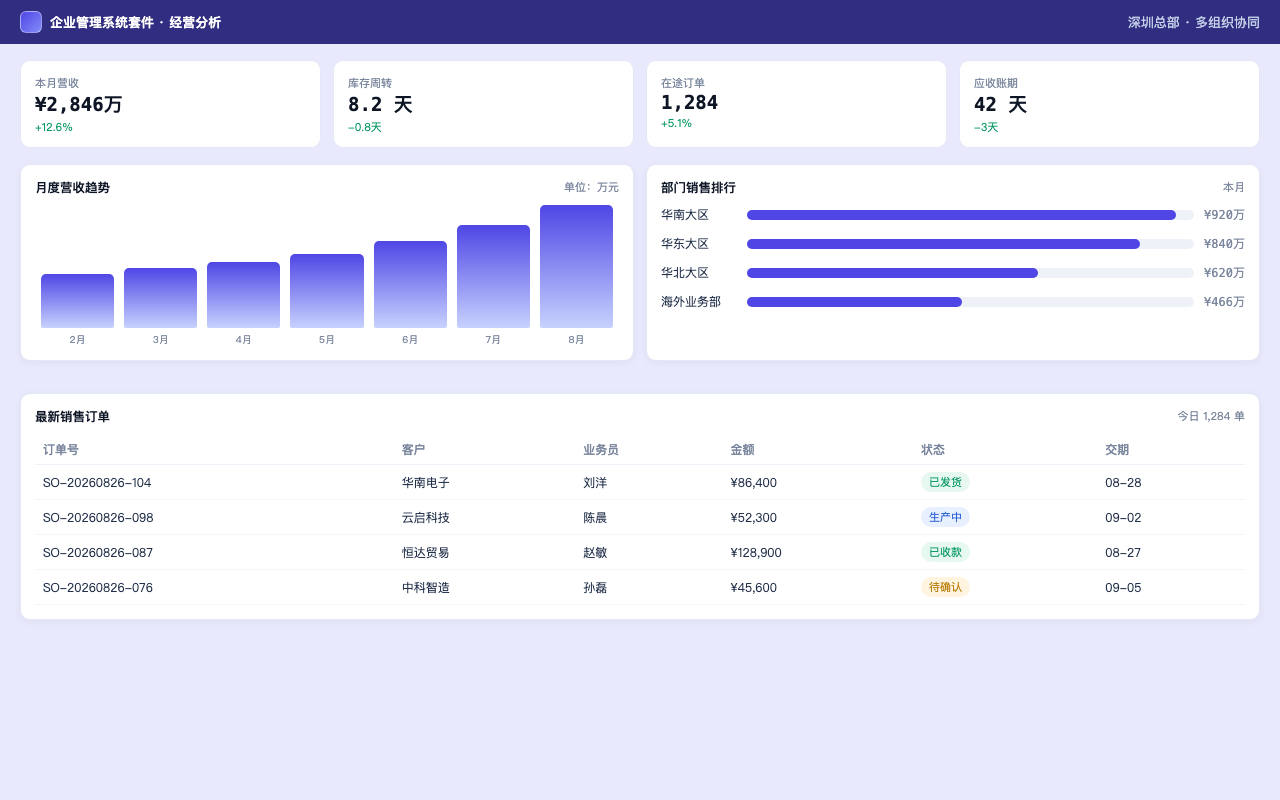Click the 7月 revenue bar

point(493,276)
